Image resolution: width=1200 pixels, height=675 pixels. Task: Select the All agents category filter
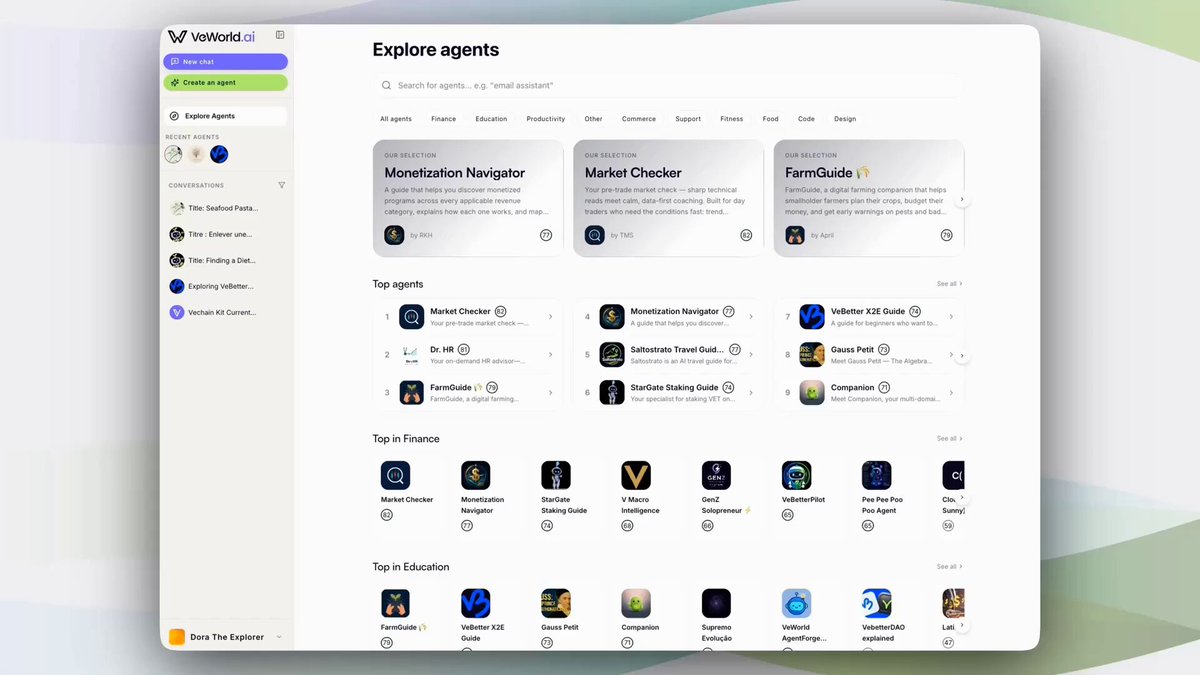click(x=396, y=119)
